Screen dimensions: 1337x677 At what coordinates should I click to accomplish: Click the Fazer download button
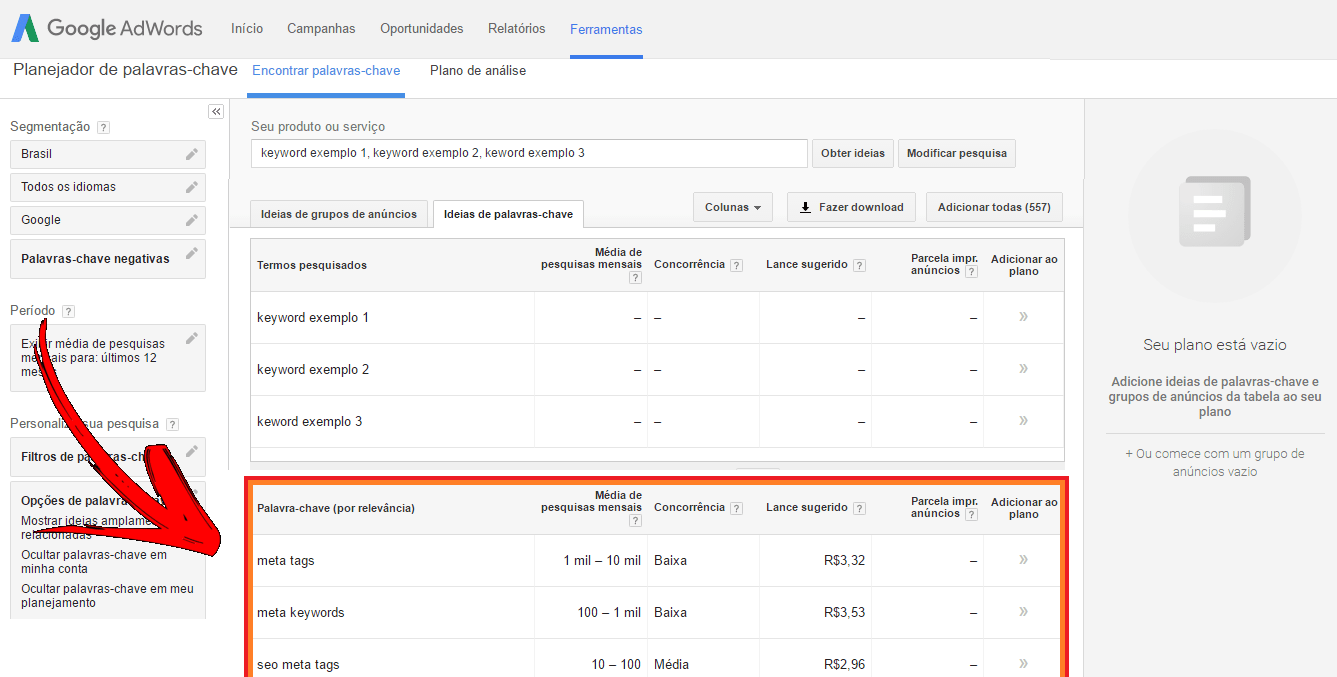(851, 207)
